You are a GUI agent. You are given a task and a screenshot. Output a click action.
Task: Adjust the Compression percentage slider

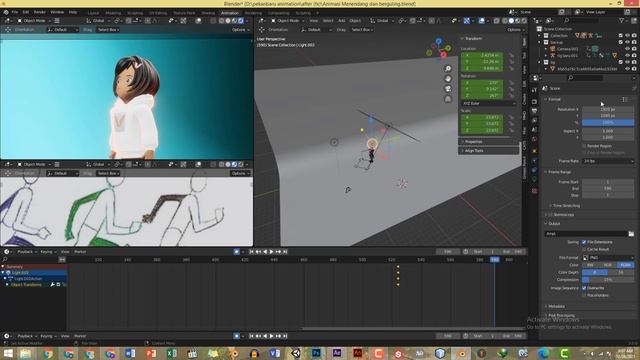608,280
